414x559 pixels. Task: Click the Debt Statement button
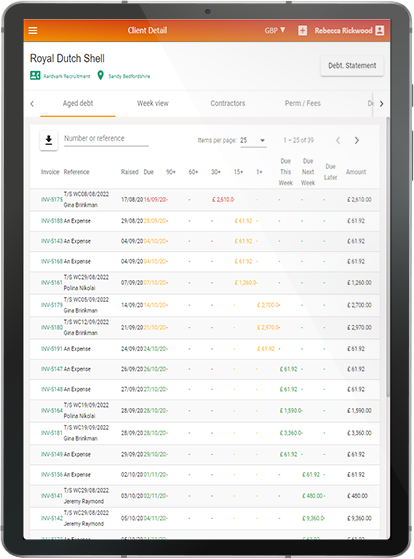point(352,66)
